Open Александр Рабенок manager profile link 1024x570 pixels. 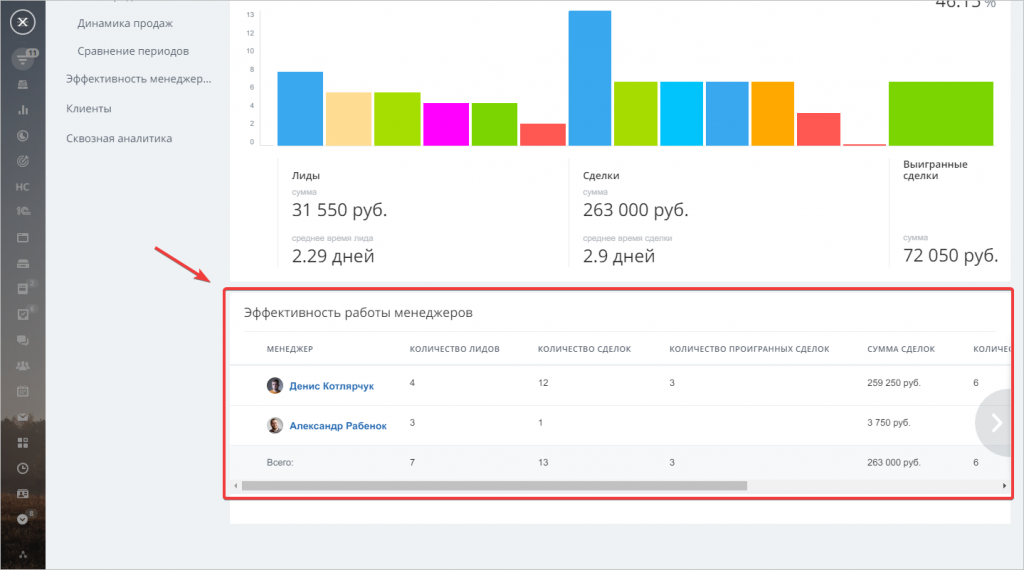[337, 425]
